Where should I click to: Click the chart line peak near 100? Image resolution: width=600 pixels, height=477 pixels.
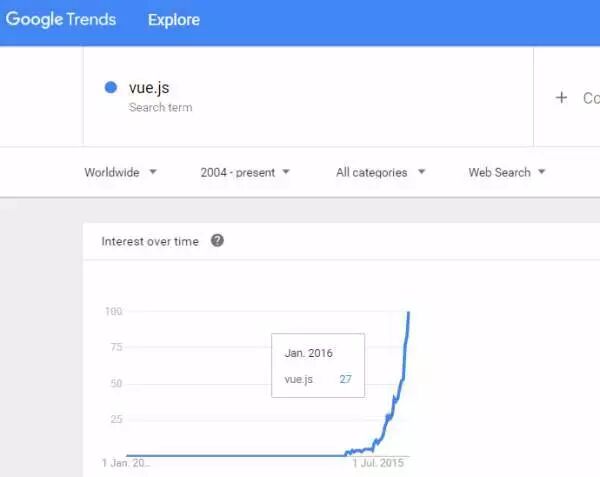[x=408, y=314]
